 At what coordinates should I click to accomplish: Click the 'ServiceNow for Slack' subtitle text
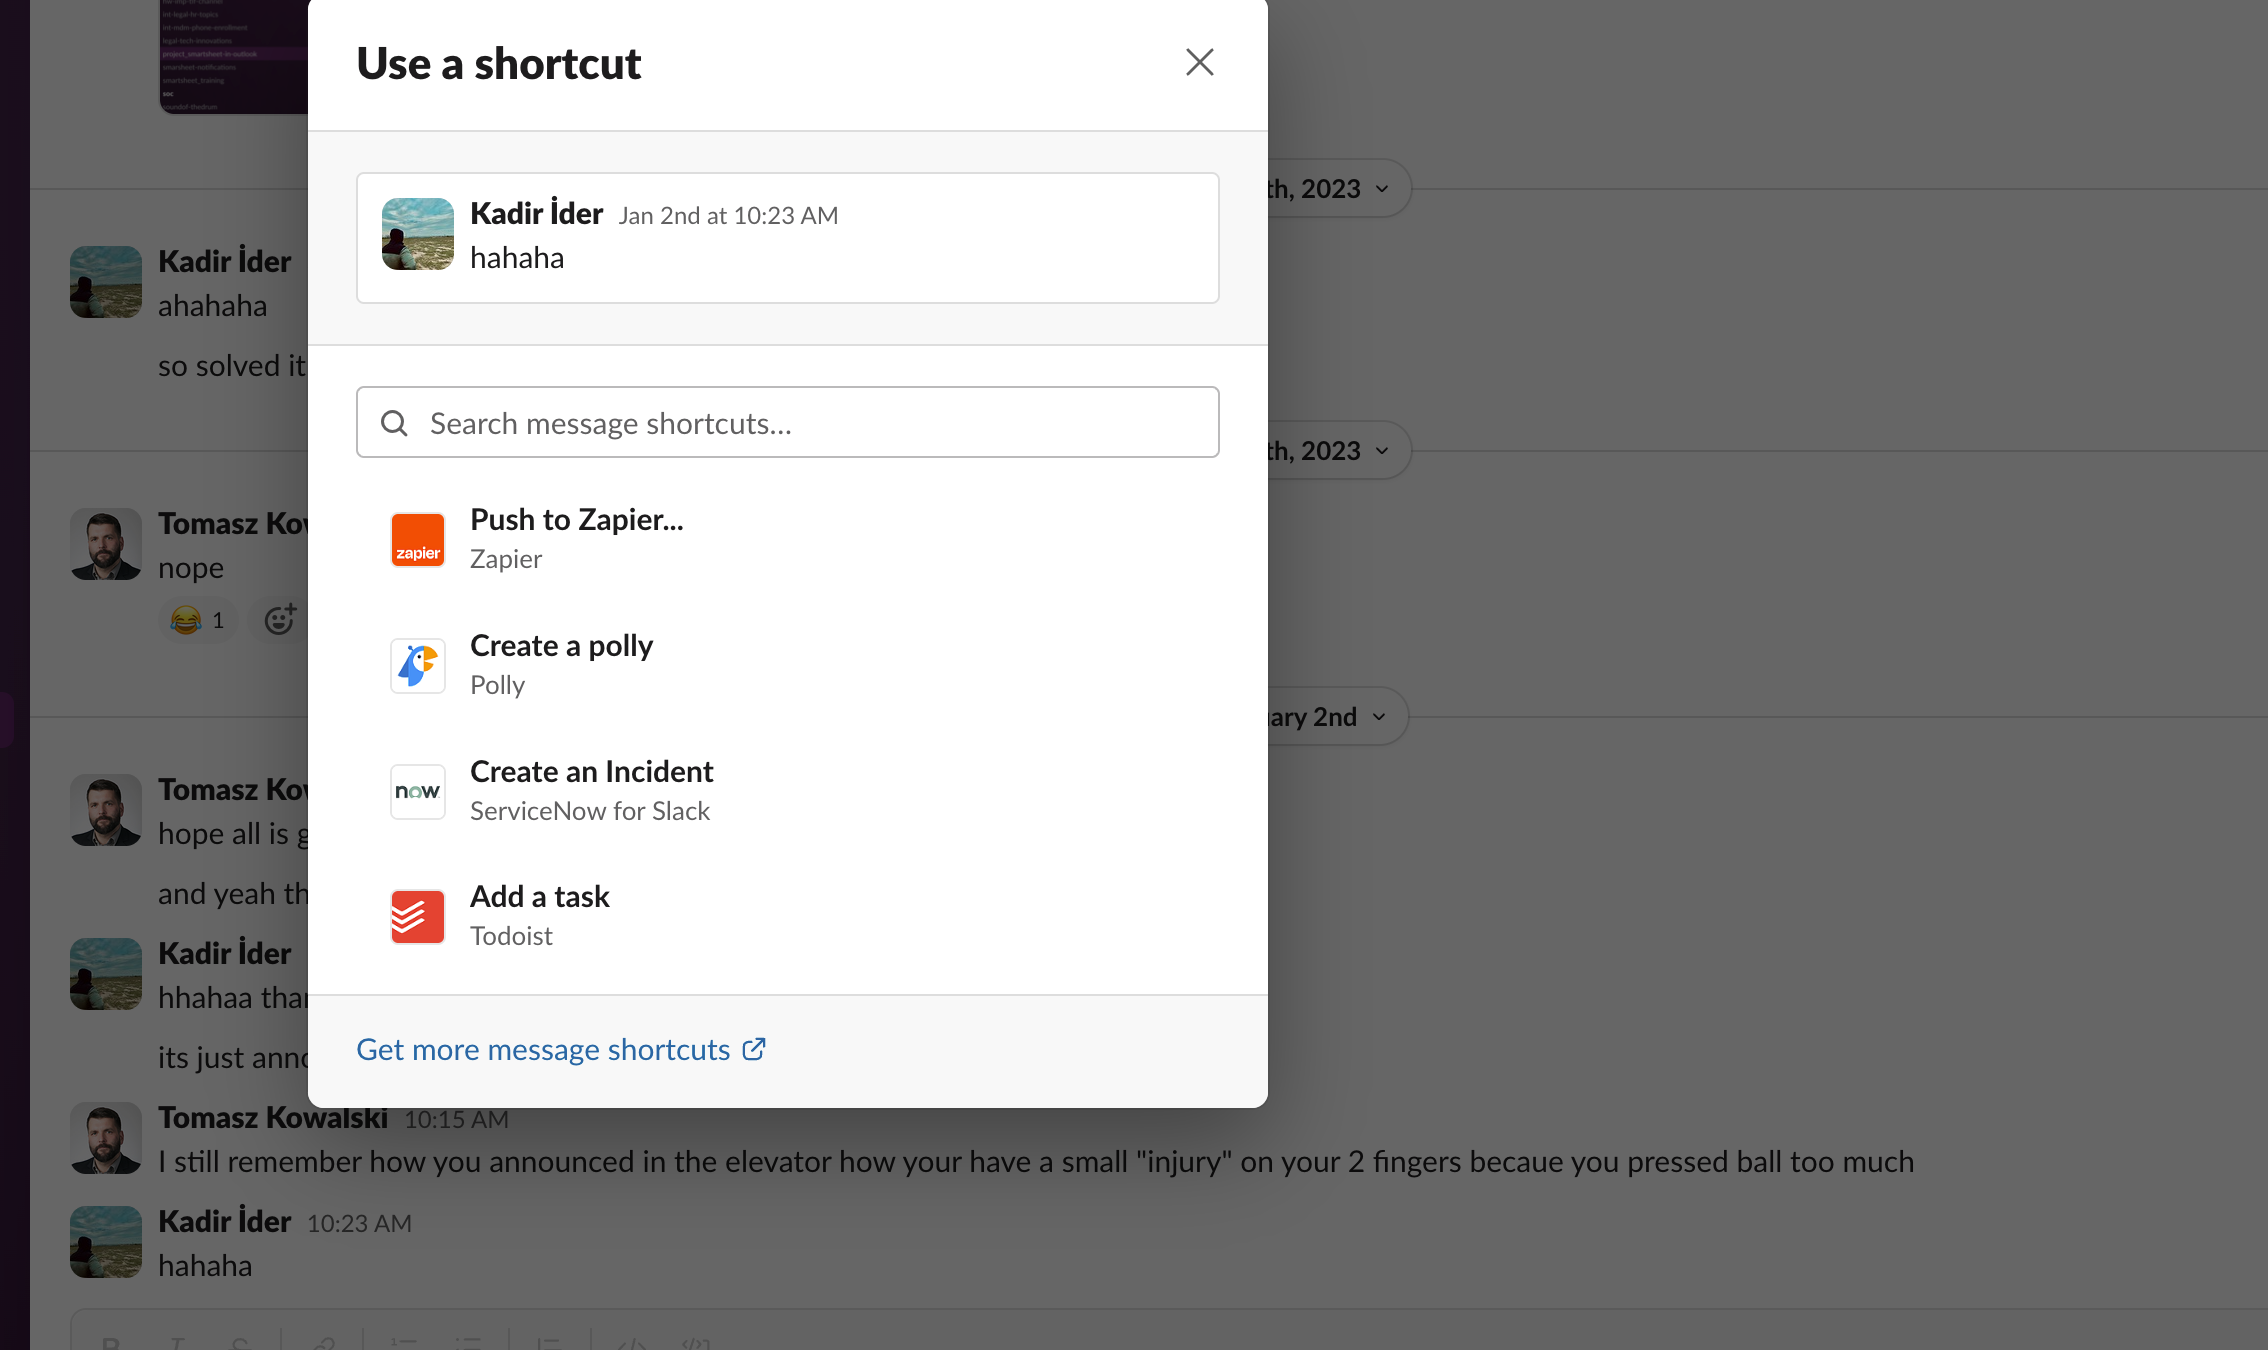pyautogui.click(x=590, y=811)
